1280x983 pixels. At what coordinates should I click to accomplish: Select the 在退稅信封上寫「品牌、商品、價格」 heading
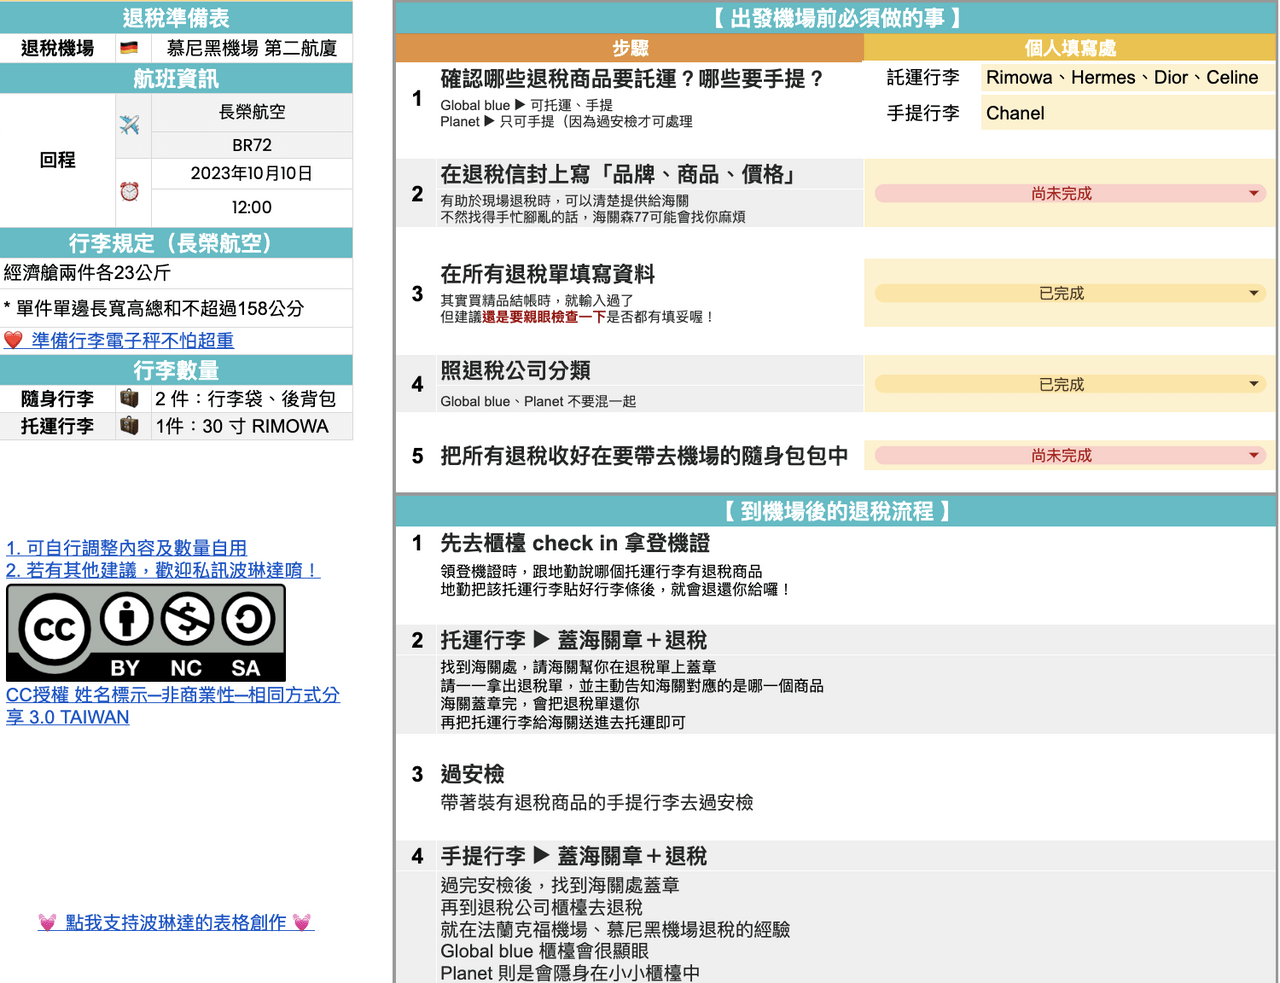coord(618,175)
